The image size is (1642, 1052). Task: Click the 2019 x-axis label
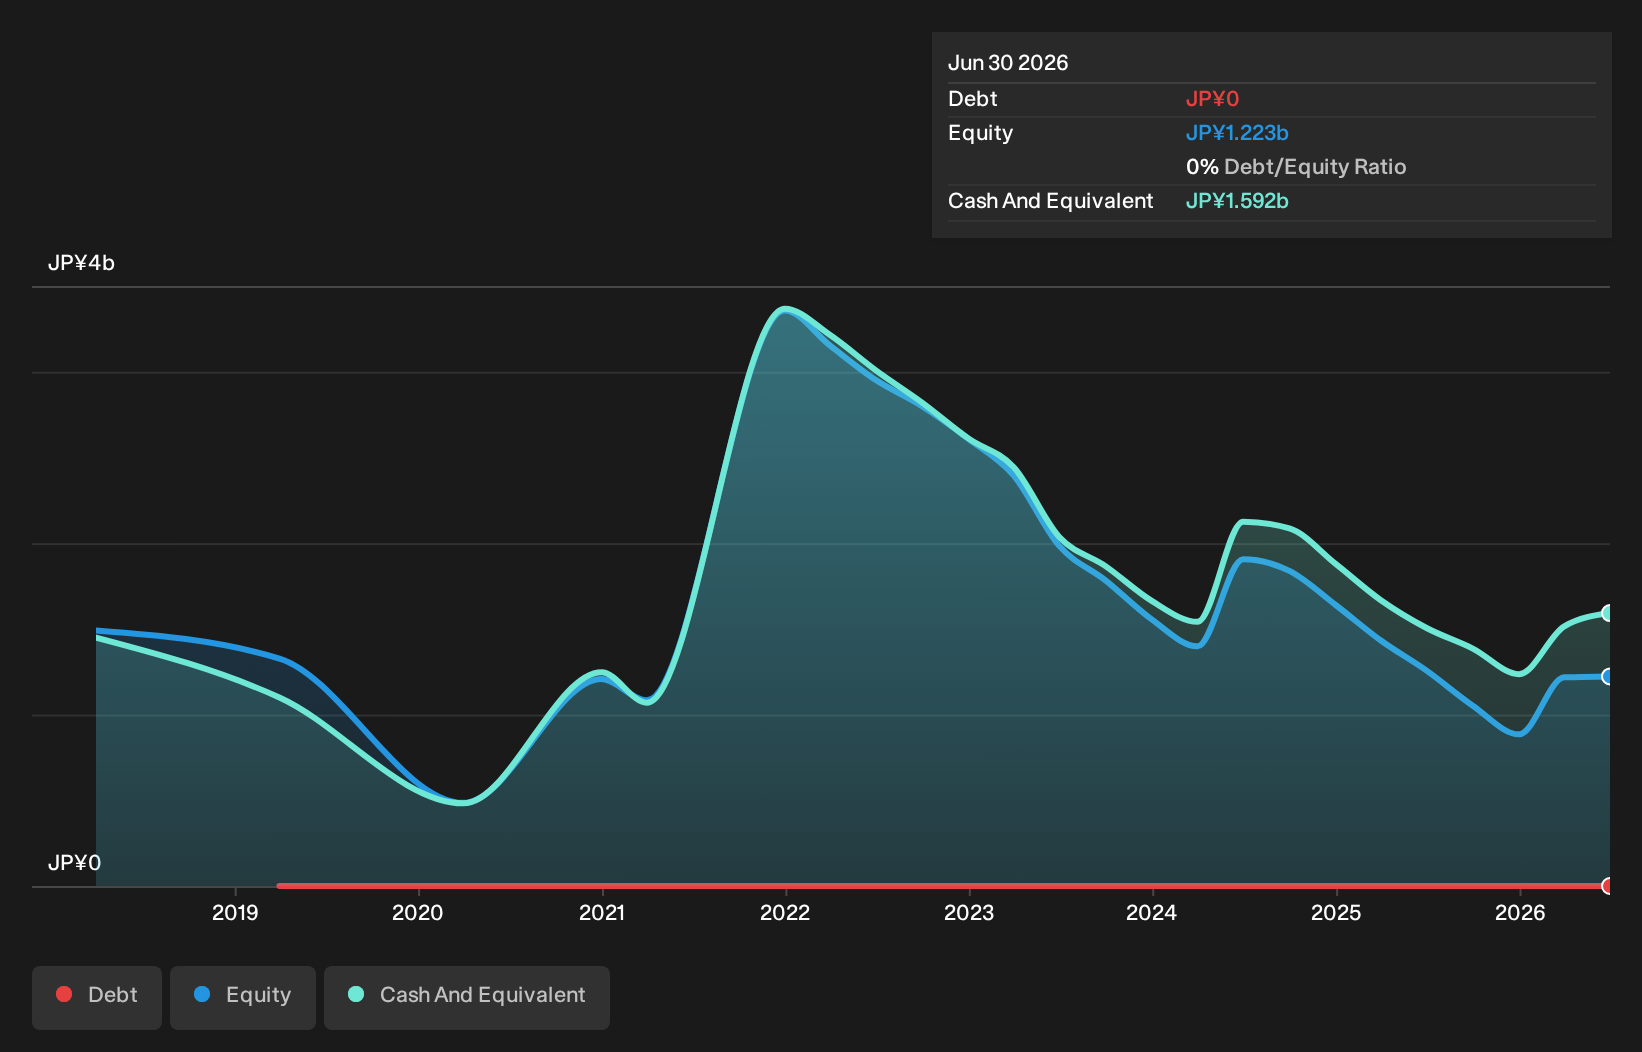(x=235, y=913)
